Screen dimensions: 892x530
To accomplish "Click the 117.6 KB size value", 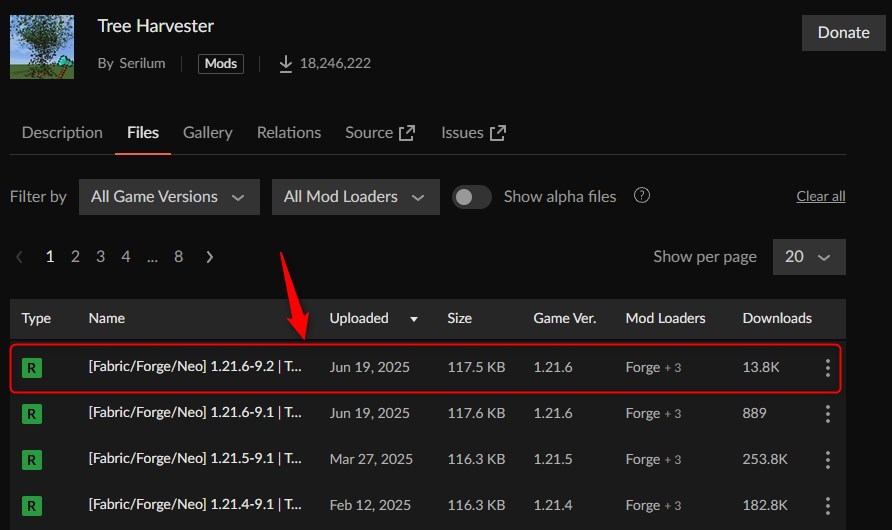I will 476,413.
